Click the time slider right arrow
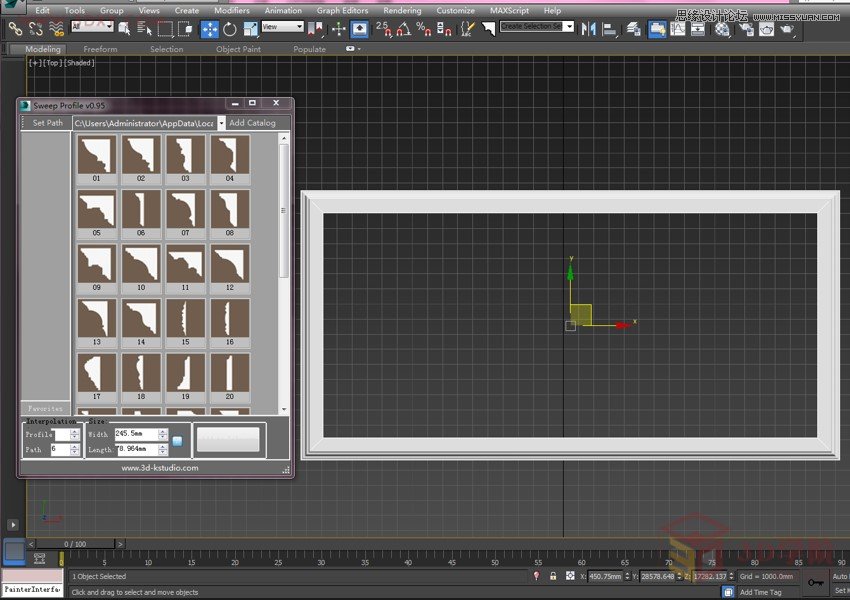Viewport: 850px width, 600px height. click(120, 544)
